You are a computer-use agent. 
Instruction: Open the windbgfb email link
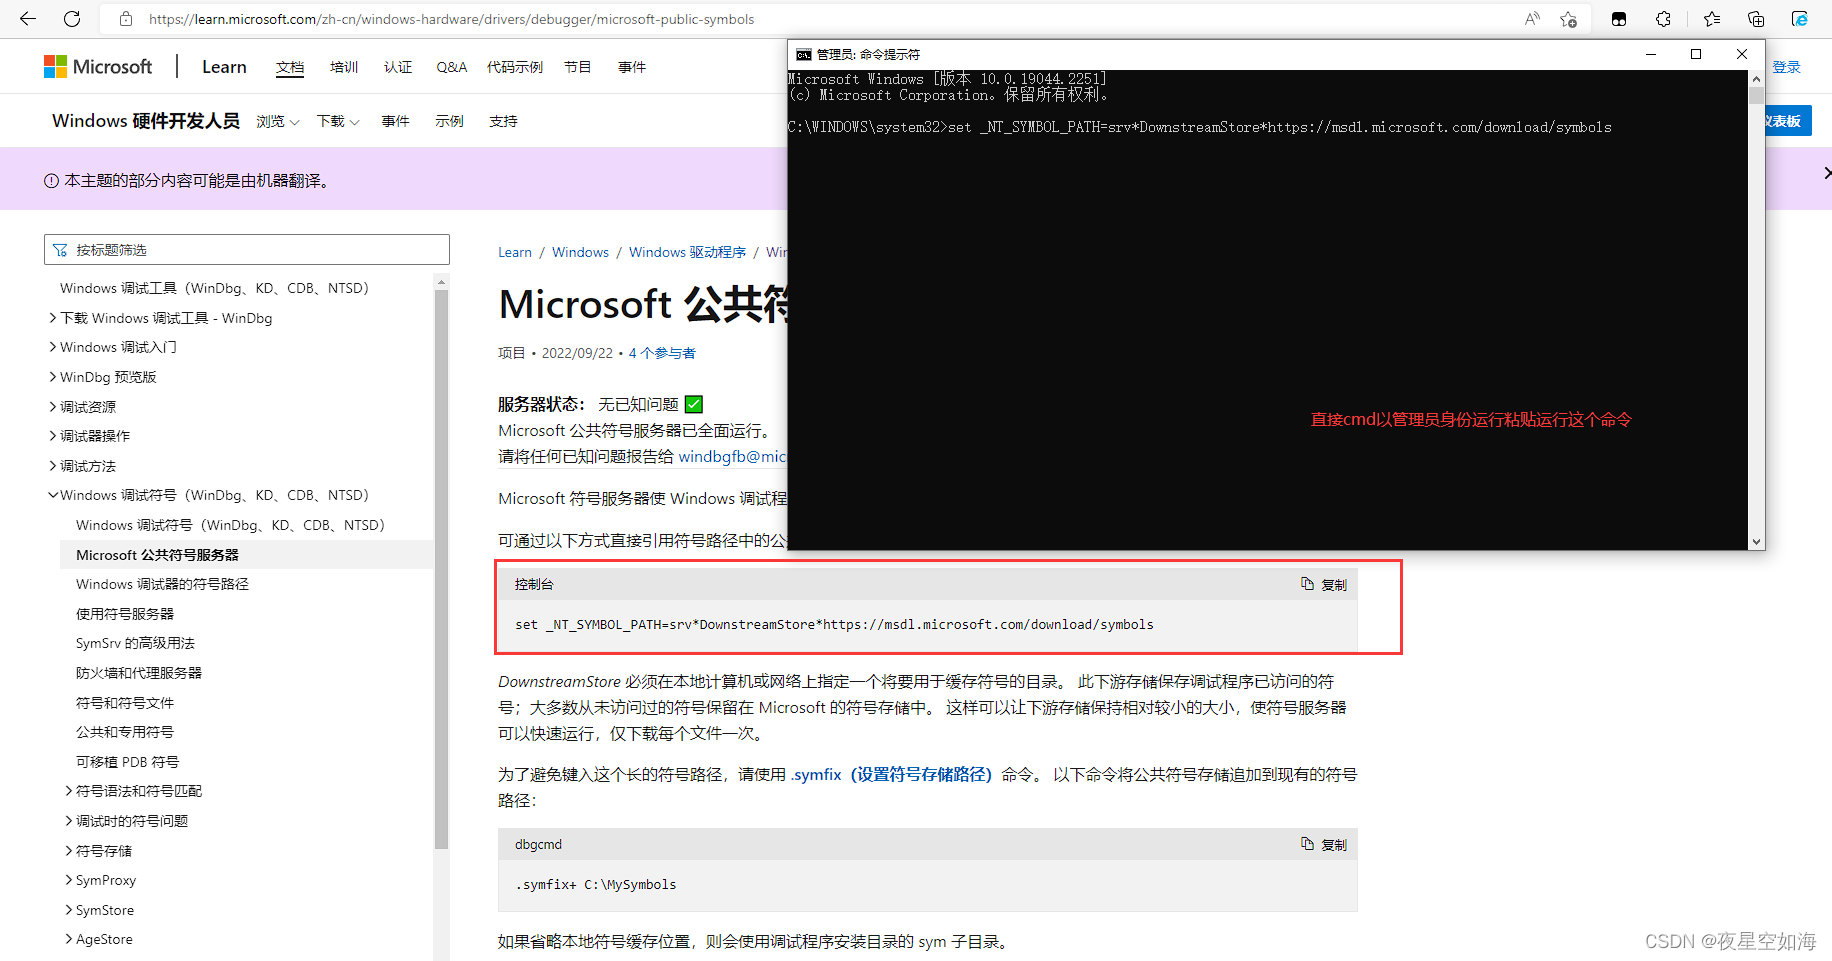732,456
